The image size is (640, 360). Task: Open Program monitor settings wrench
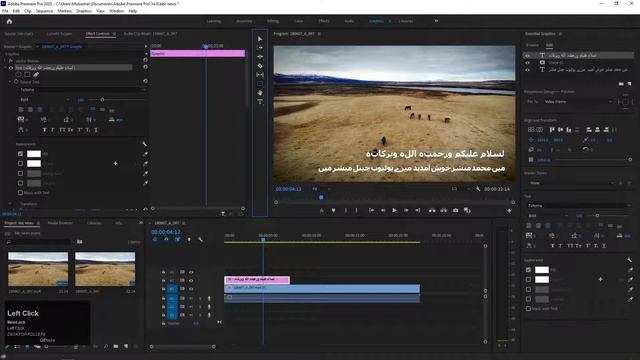click(478, 189)
